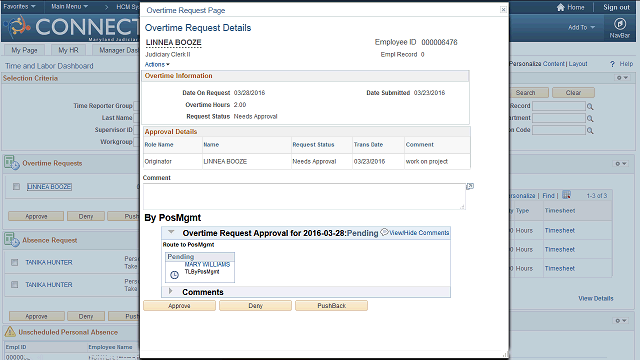Click Deny under Absence Request pagelet
The height and width of the screenshot is (360, 640).
86,316
